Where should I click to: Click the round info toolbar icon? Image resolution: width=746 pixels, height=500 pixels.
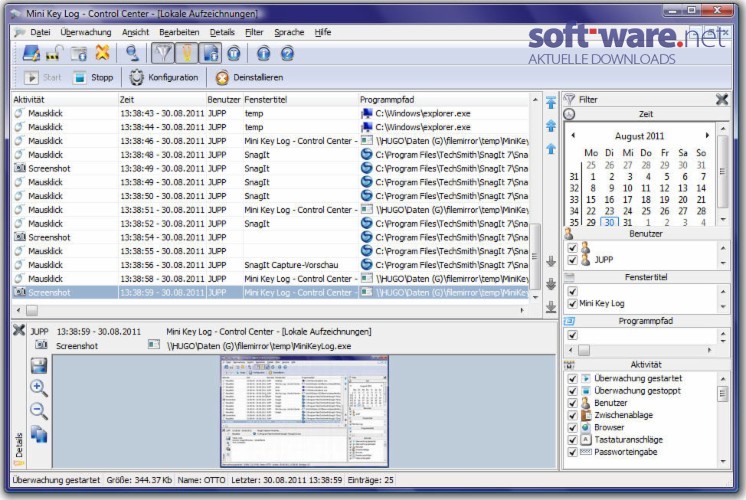[x=264, y=53]
